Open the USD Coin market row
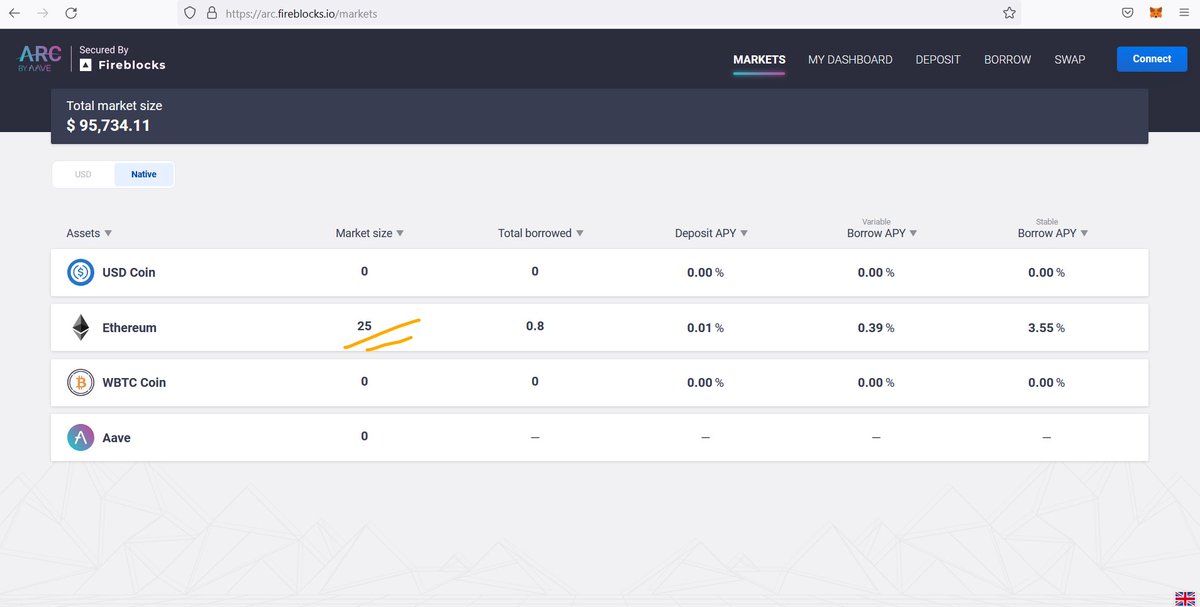Viewport: 1200px width, 607px height. 600,272
